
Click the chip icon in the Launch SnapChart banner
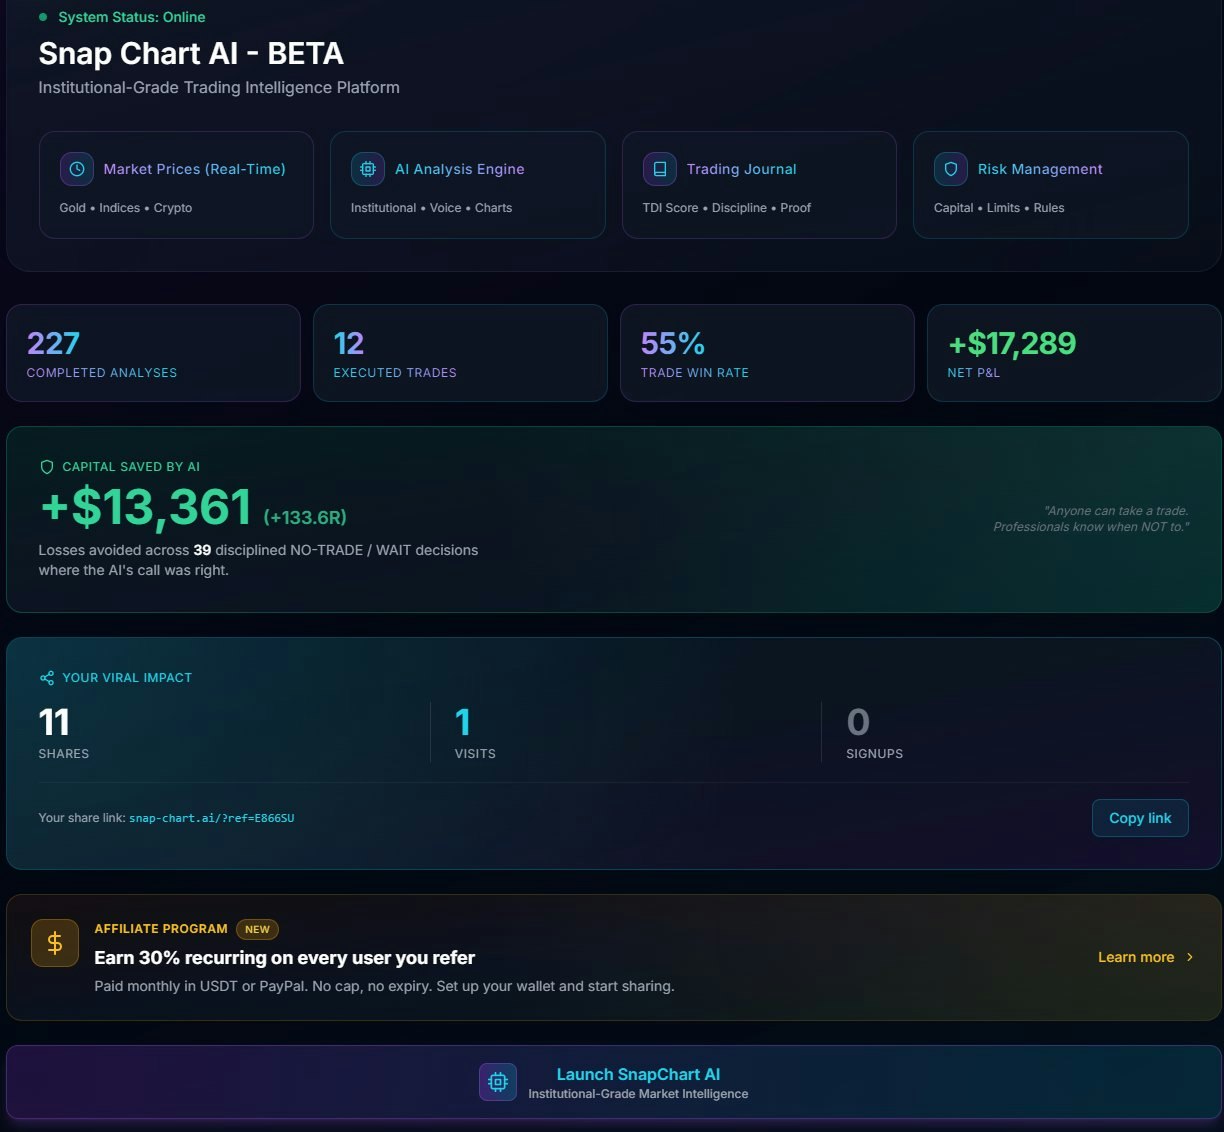(498, 1082)
